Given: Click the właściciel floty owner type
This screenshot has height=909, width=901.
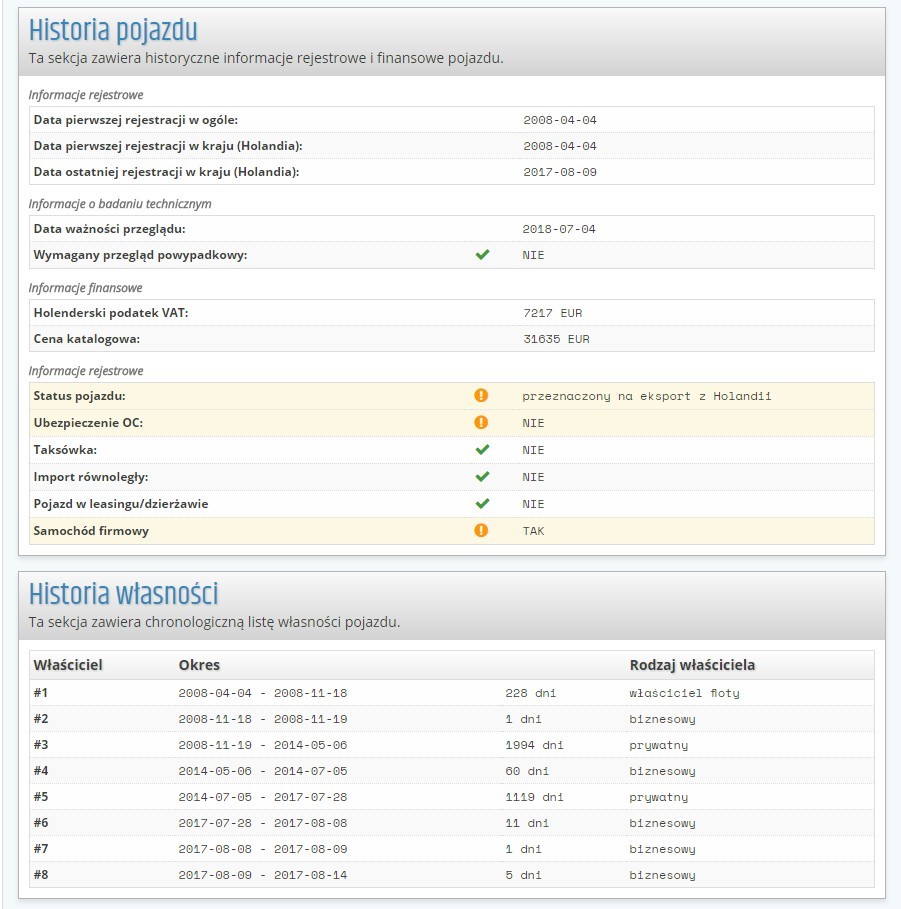Looking at the screenshot, I should (684, 693).
